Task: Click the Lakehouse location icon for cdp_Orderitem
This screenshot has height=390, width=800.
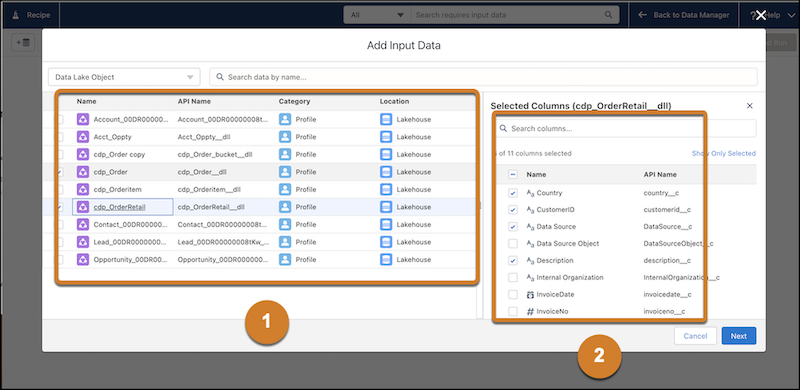Action: point(386,189)
